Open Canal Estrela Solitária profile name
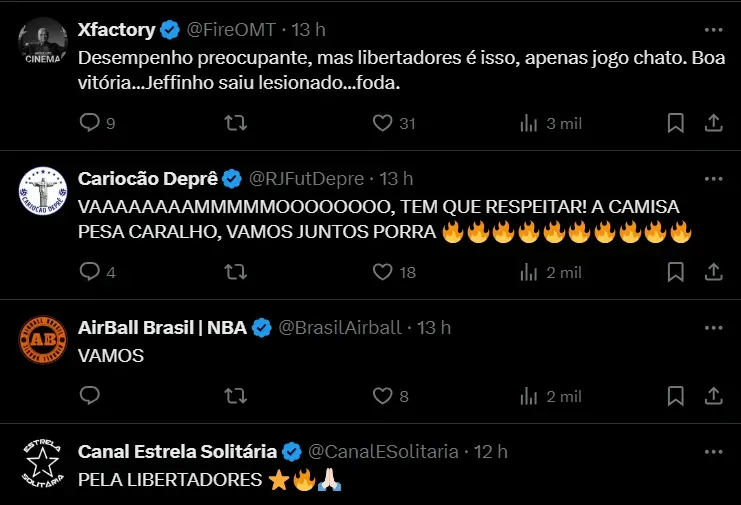 (178, 452)
